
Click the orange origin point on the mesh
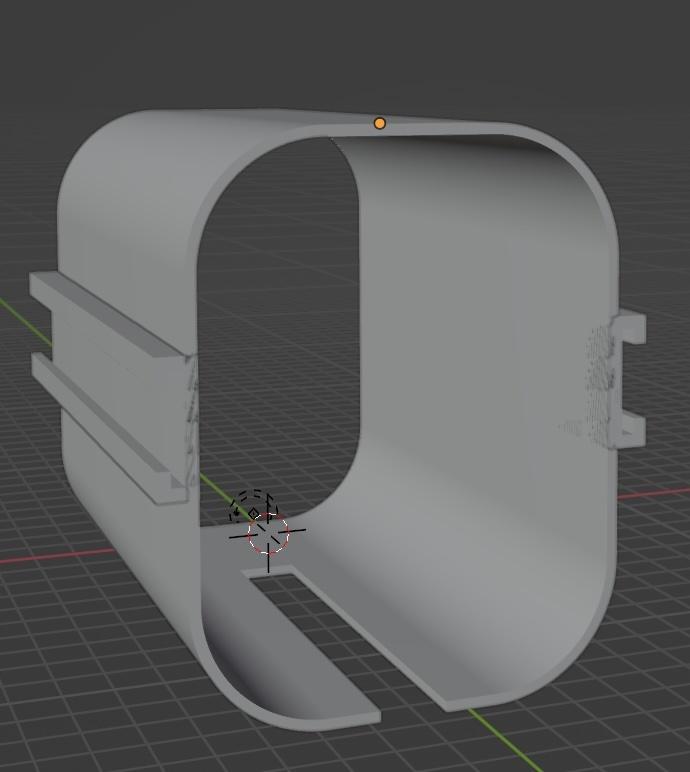point(379,123)
